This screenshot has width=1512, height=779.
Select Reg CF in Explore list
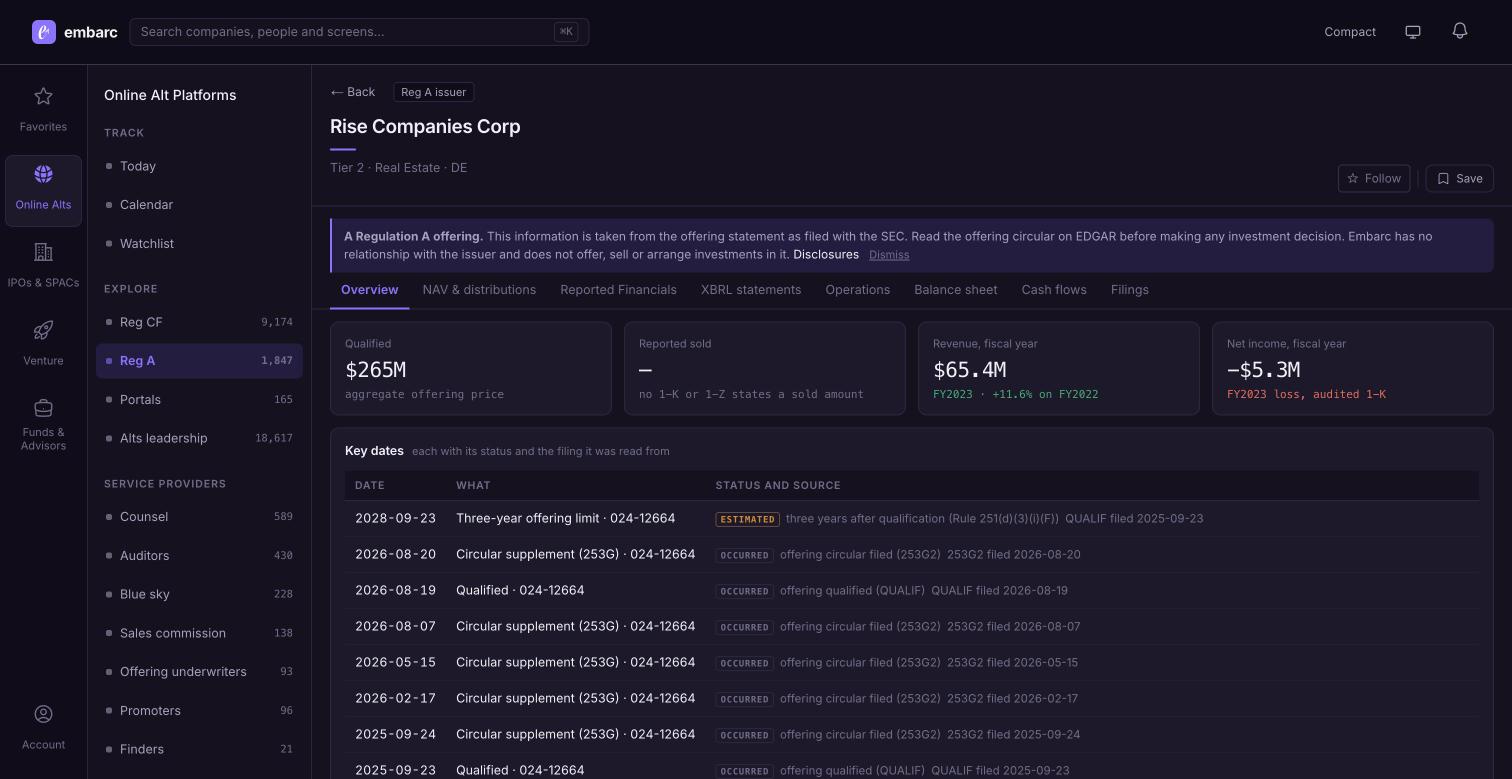[199, 322]
